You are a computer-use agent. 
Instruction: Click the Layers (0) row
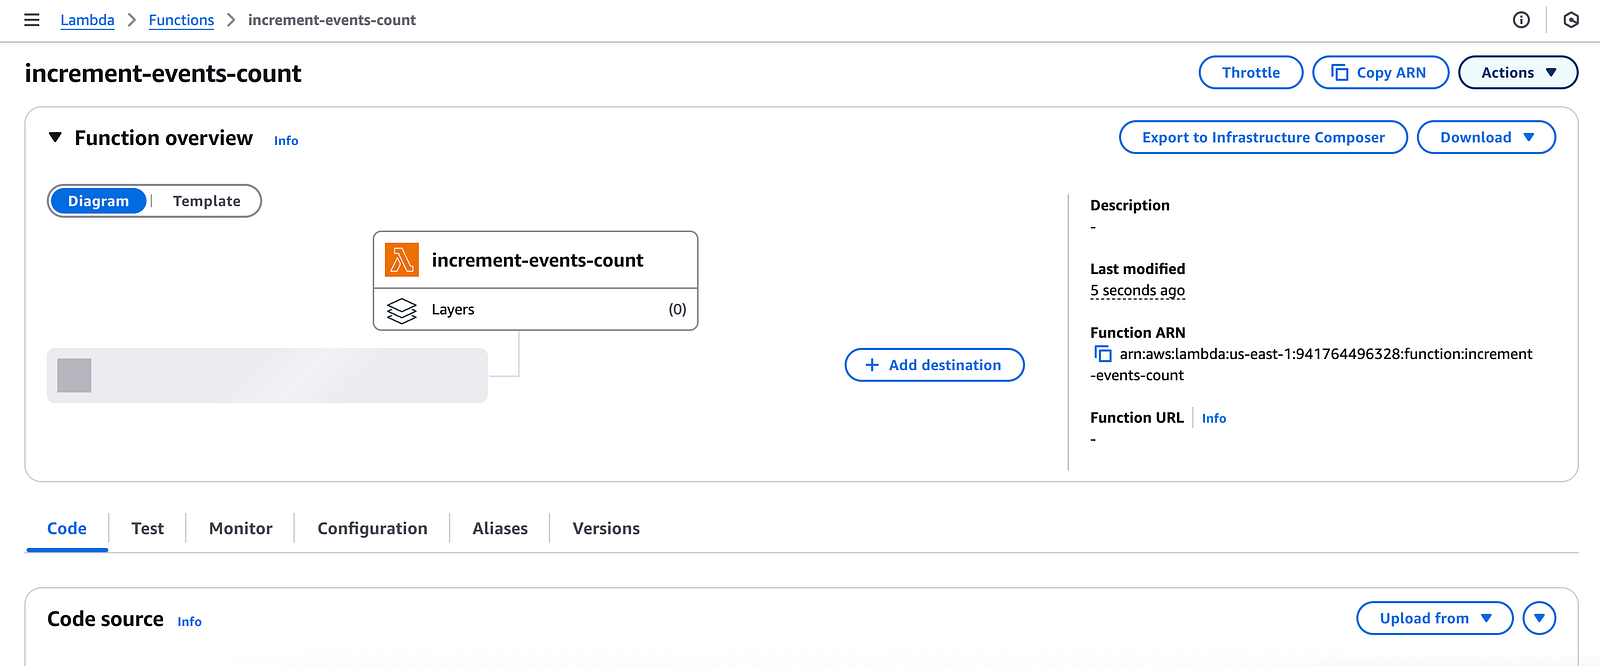[535, 310]
